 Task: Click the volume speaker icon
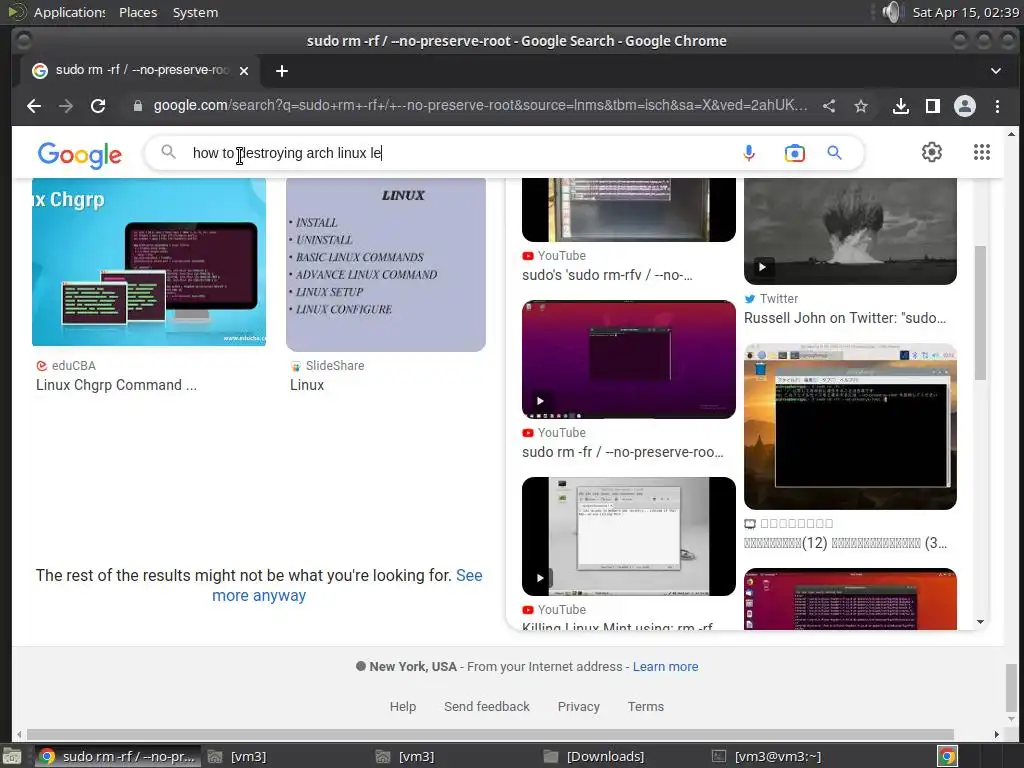pyautogui.click(x=891, y=12)
